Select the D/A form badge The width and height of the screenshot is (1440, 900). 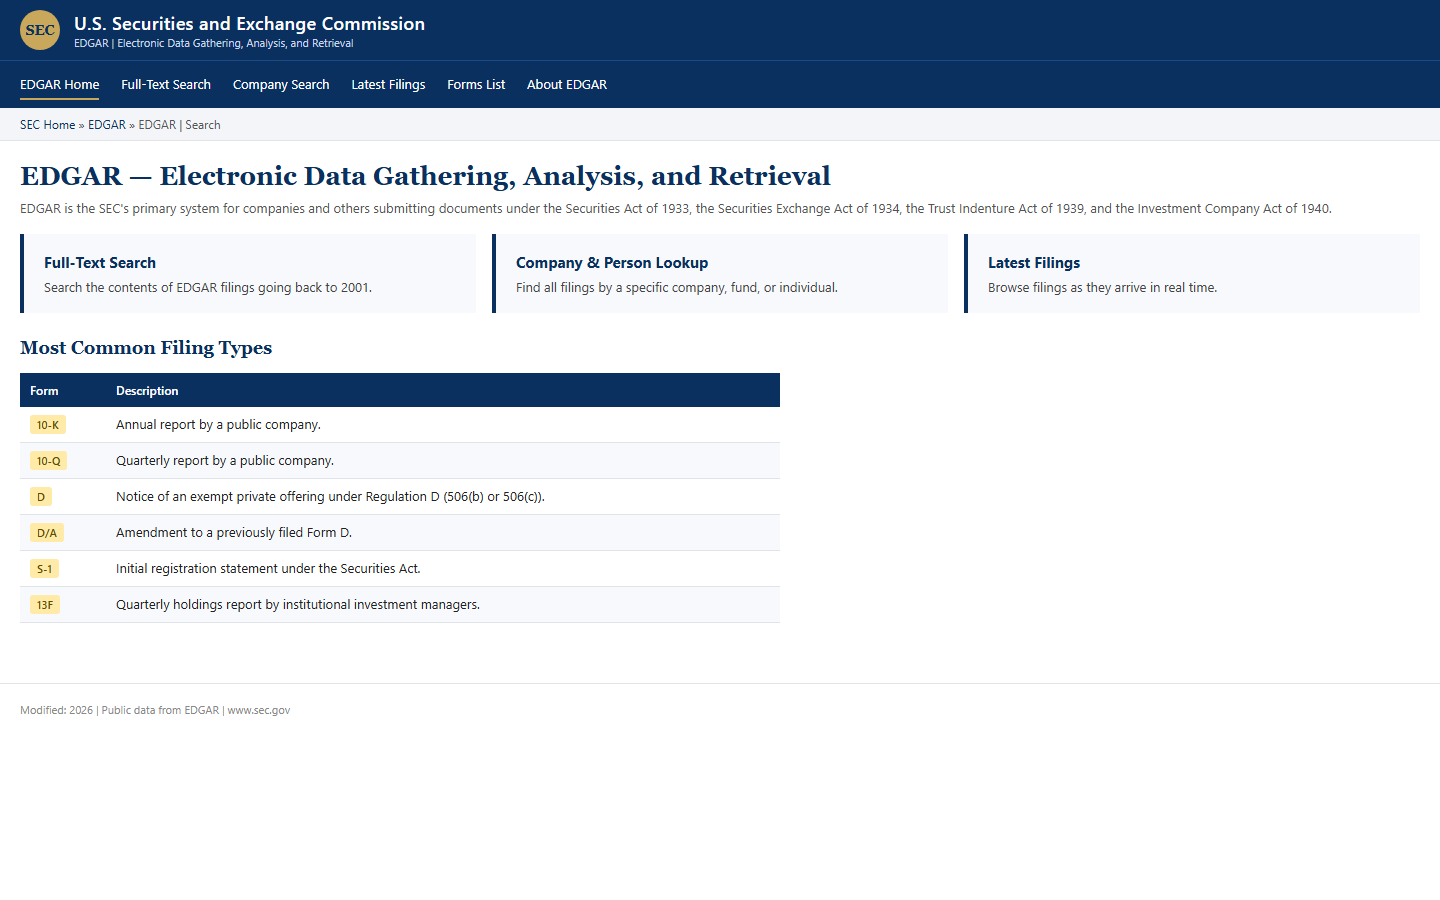47,533
